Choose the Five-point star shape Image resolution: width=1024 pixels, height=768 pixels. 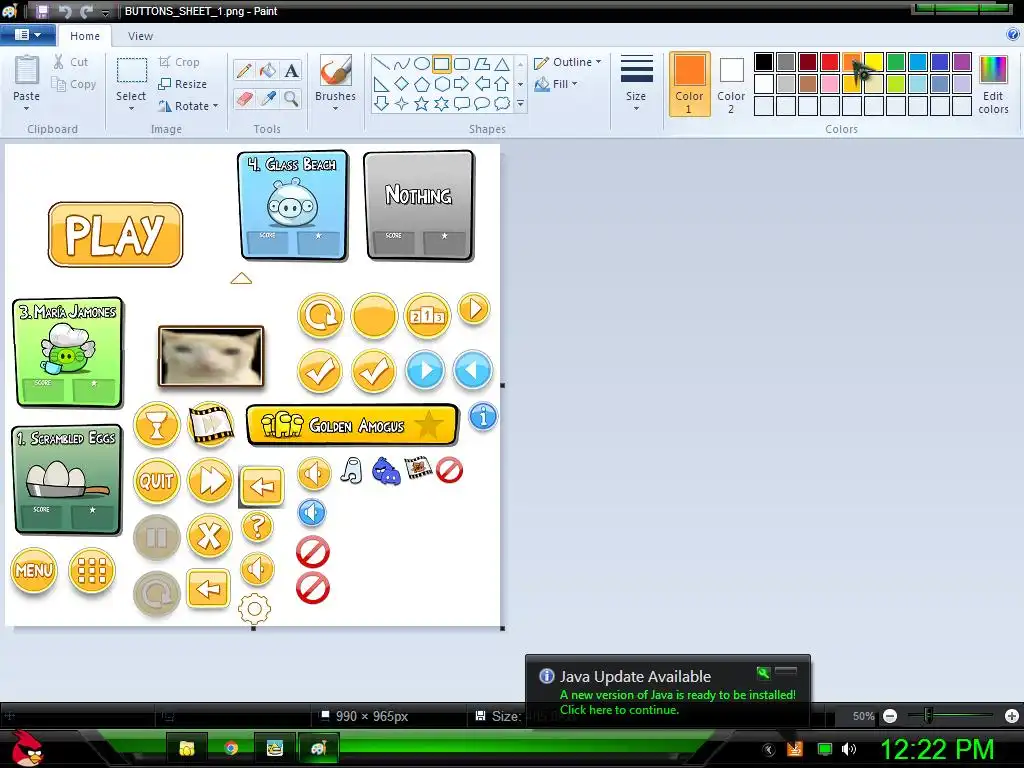click(x=422, y=103)
